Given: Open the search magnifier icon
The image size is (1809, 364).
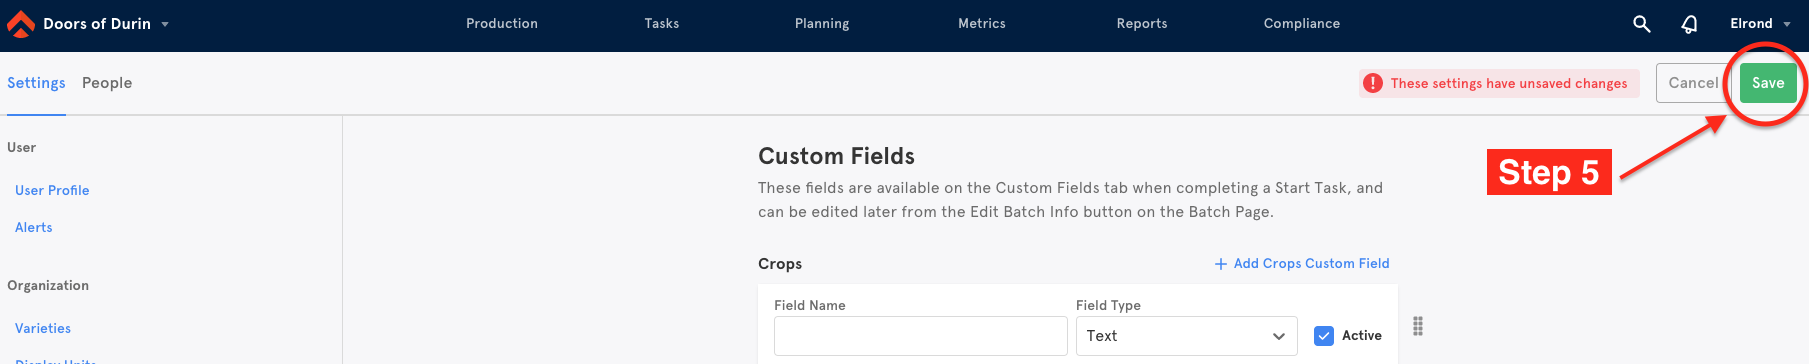Looking at the screenshot, I should [x=1641, y=24].
